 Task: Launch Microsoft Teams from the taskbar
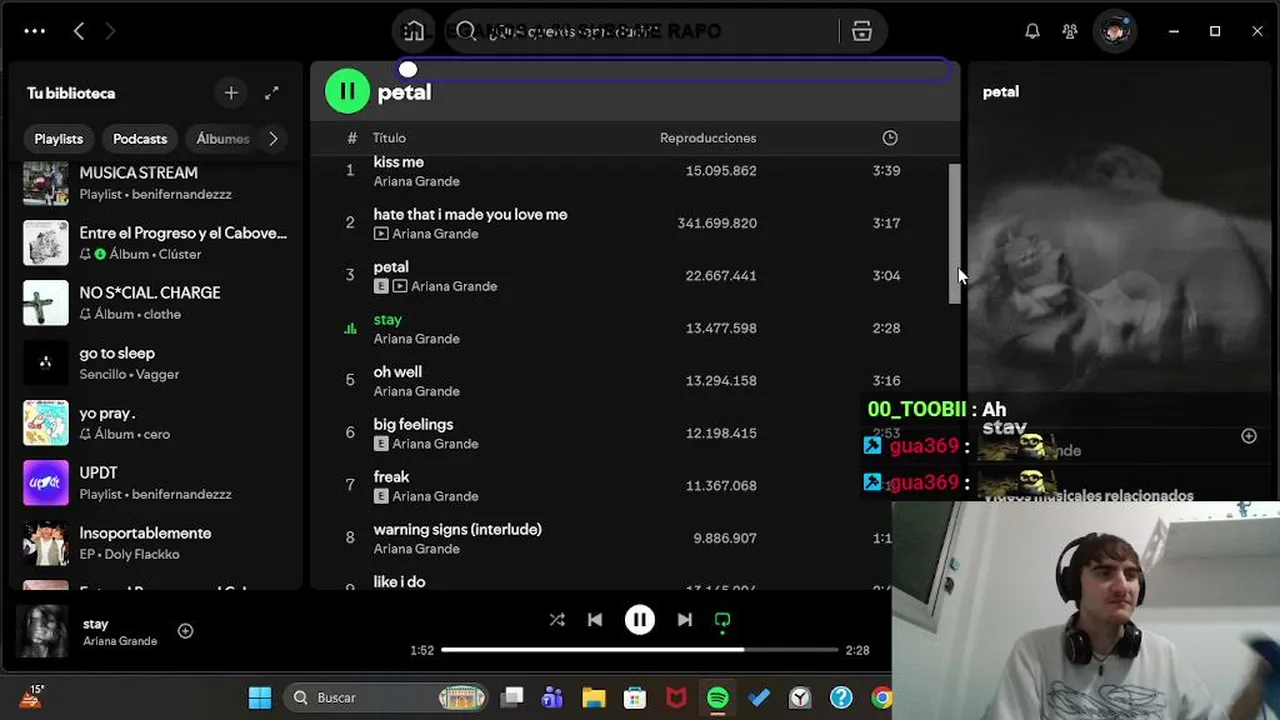(552, 698)
